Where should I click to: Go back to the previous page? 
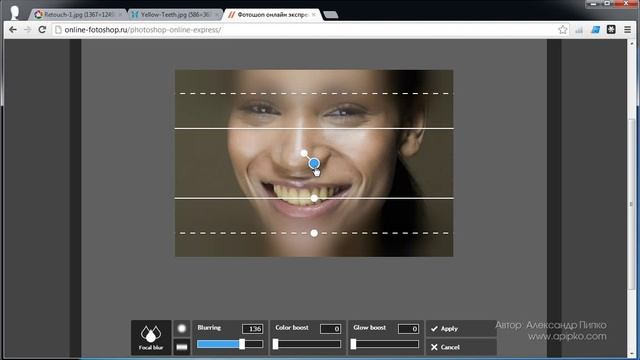pos(13,30)
